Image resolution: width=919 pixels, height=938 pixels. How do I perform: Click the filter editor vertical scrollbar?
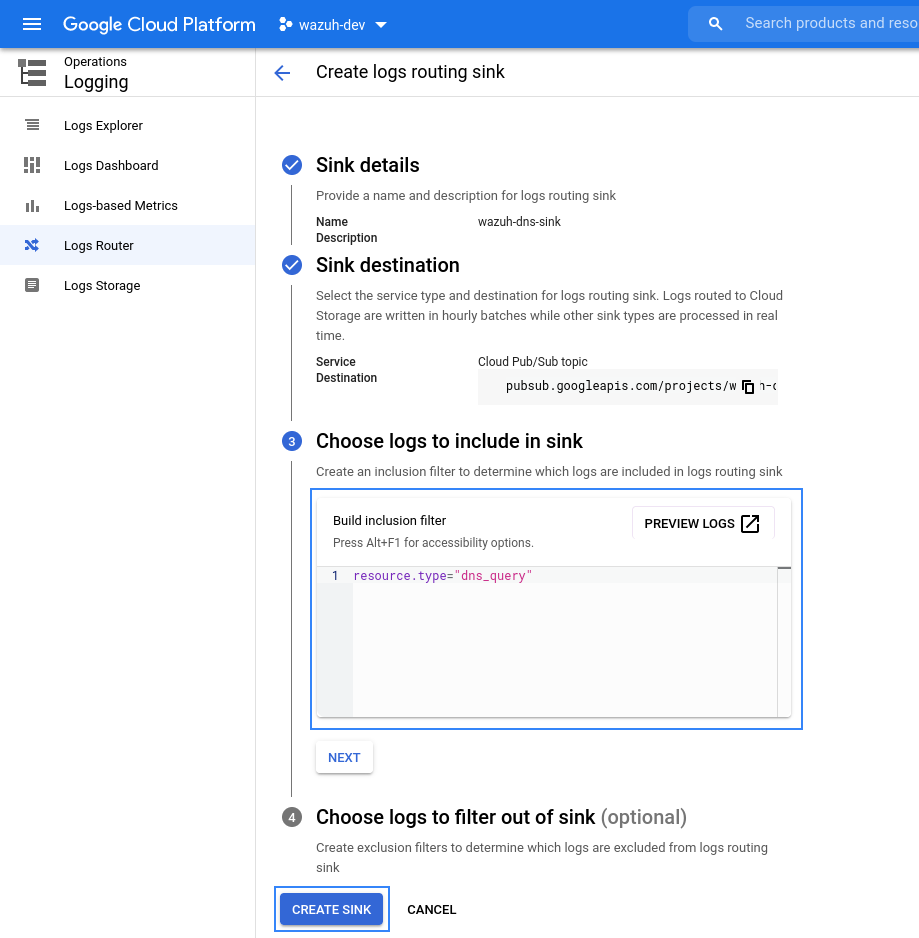[x=784, y=641]
